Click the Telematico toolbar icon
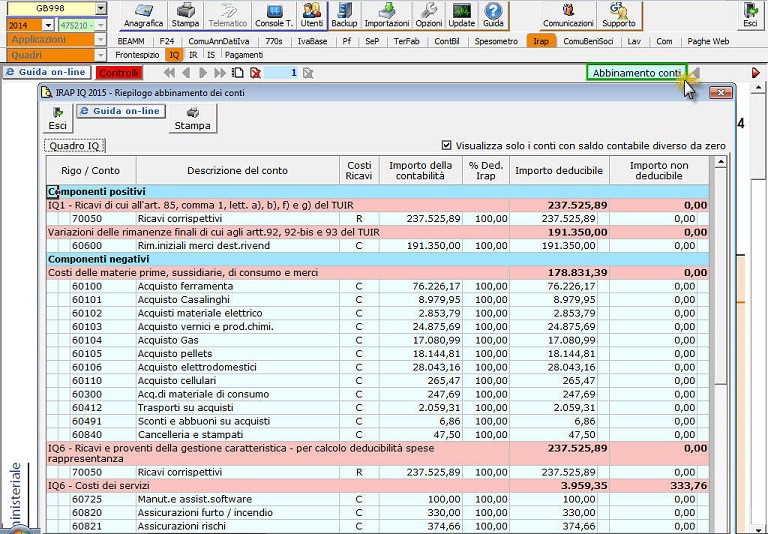 [228, 16]
